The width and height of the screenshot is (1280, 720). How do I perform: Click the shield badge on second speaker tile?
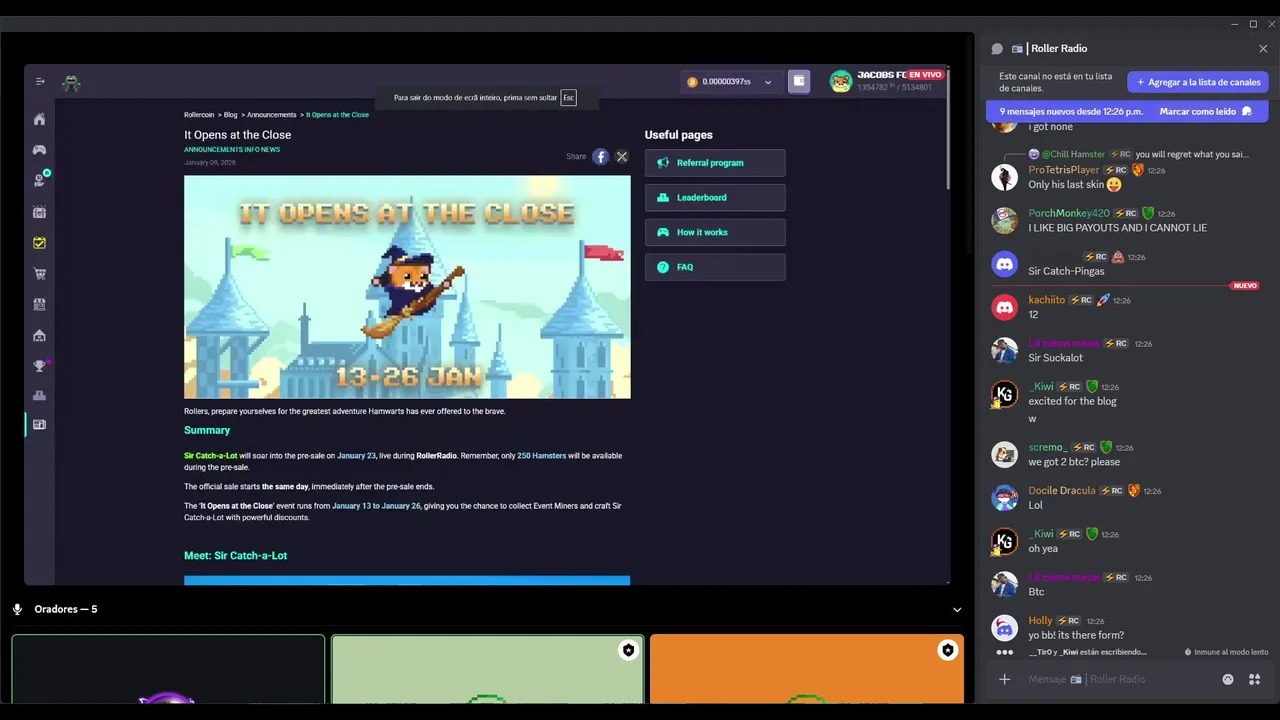(x=628, y=650)
